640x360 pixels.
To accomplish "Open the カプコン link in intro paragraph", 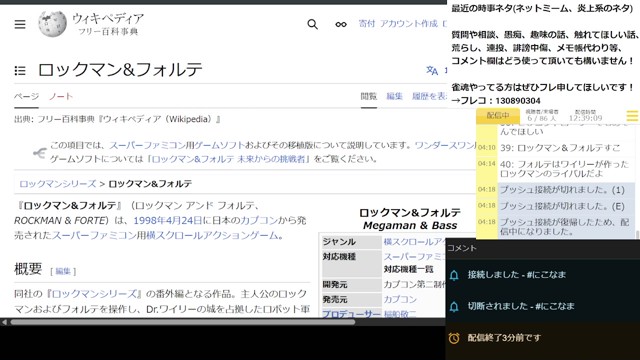I will click(259, 220).
